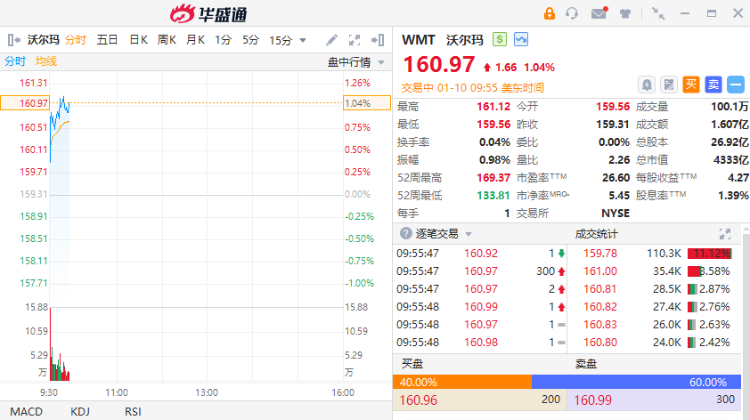Open customer service headset icon
Image resolution: width=750 pixels, height=420 pixels.
573,13
